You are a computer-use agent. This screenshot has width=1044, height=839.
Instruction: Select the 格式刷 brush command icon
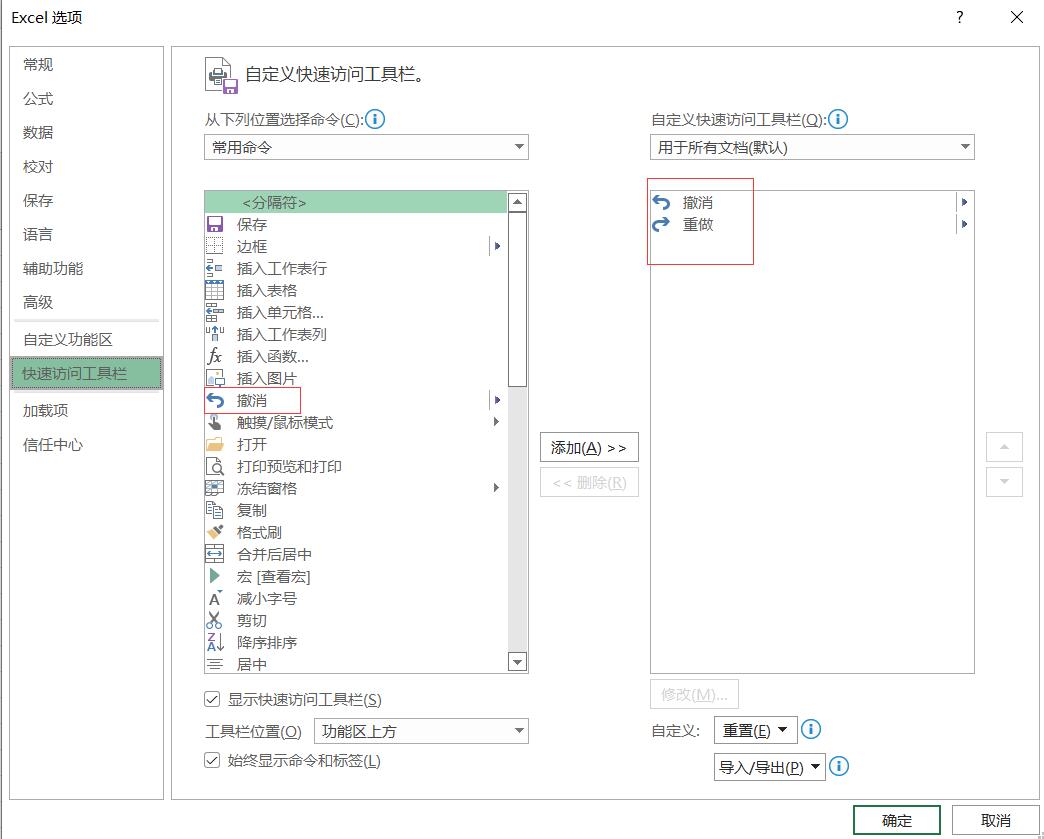pyautogui.click(x=214, y=532)
